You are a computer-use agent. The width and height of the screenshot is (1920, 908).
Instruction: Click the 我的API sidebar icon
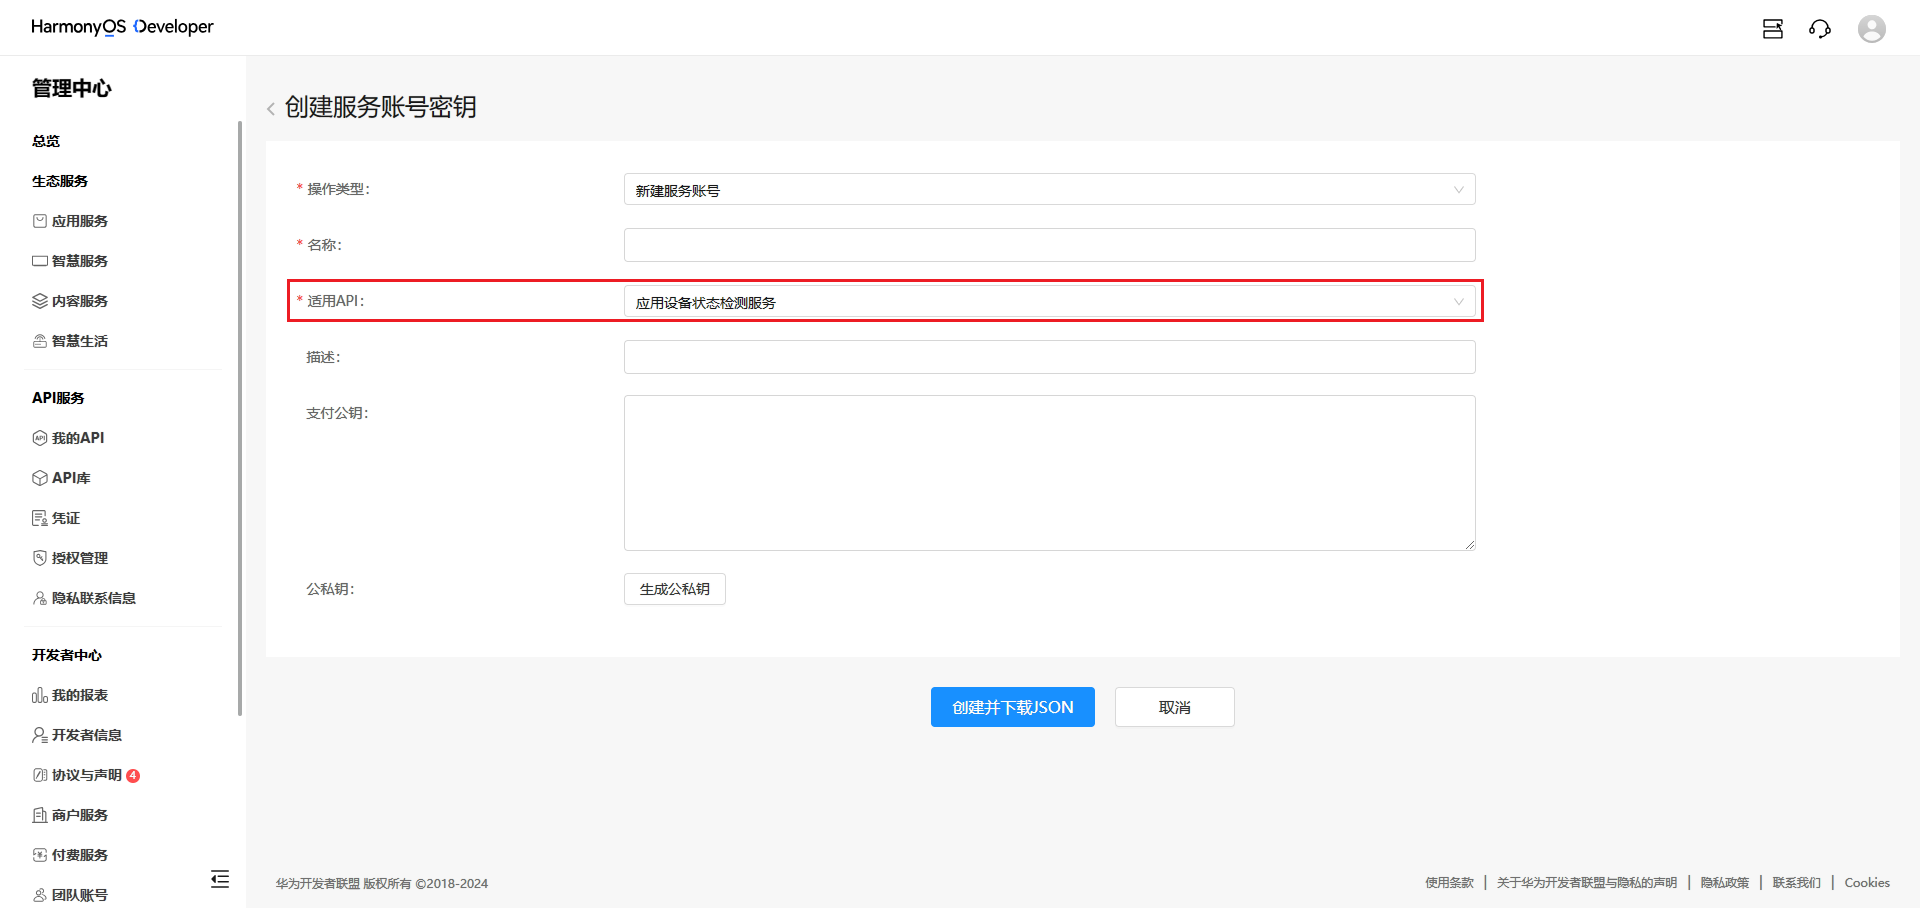pos(40,438)
